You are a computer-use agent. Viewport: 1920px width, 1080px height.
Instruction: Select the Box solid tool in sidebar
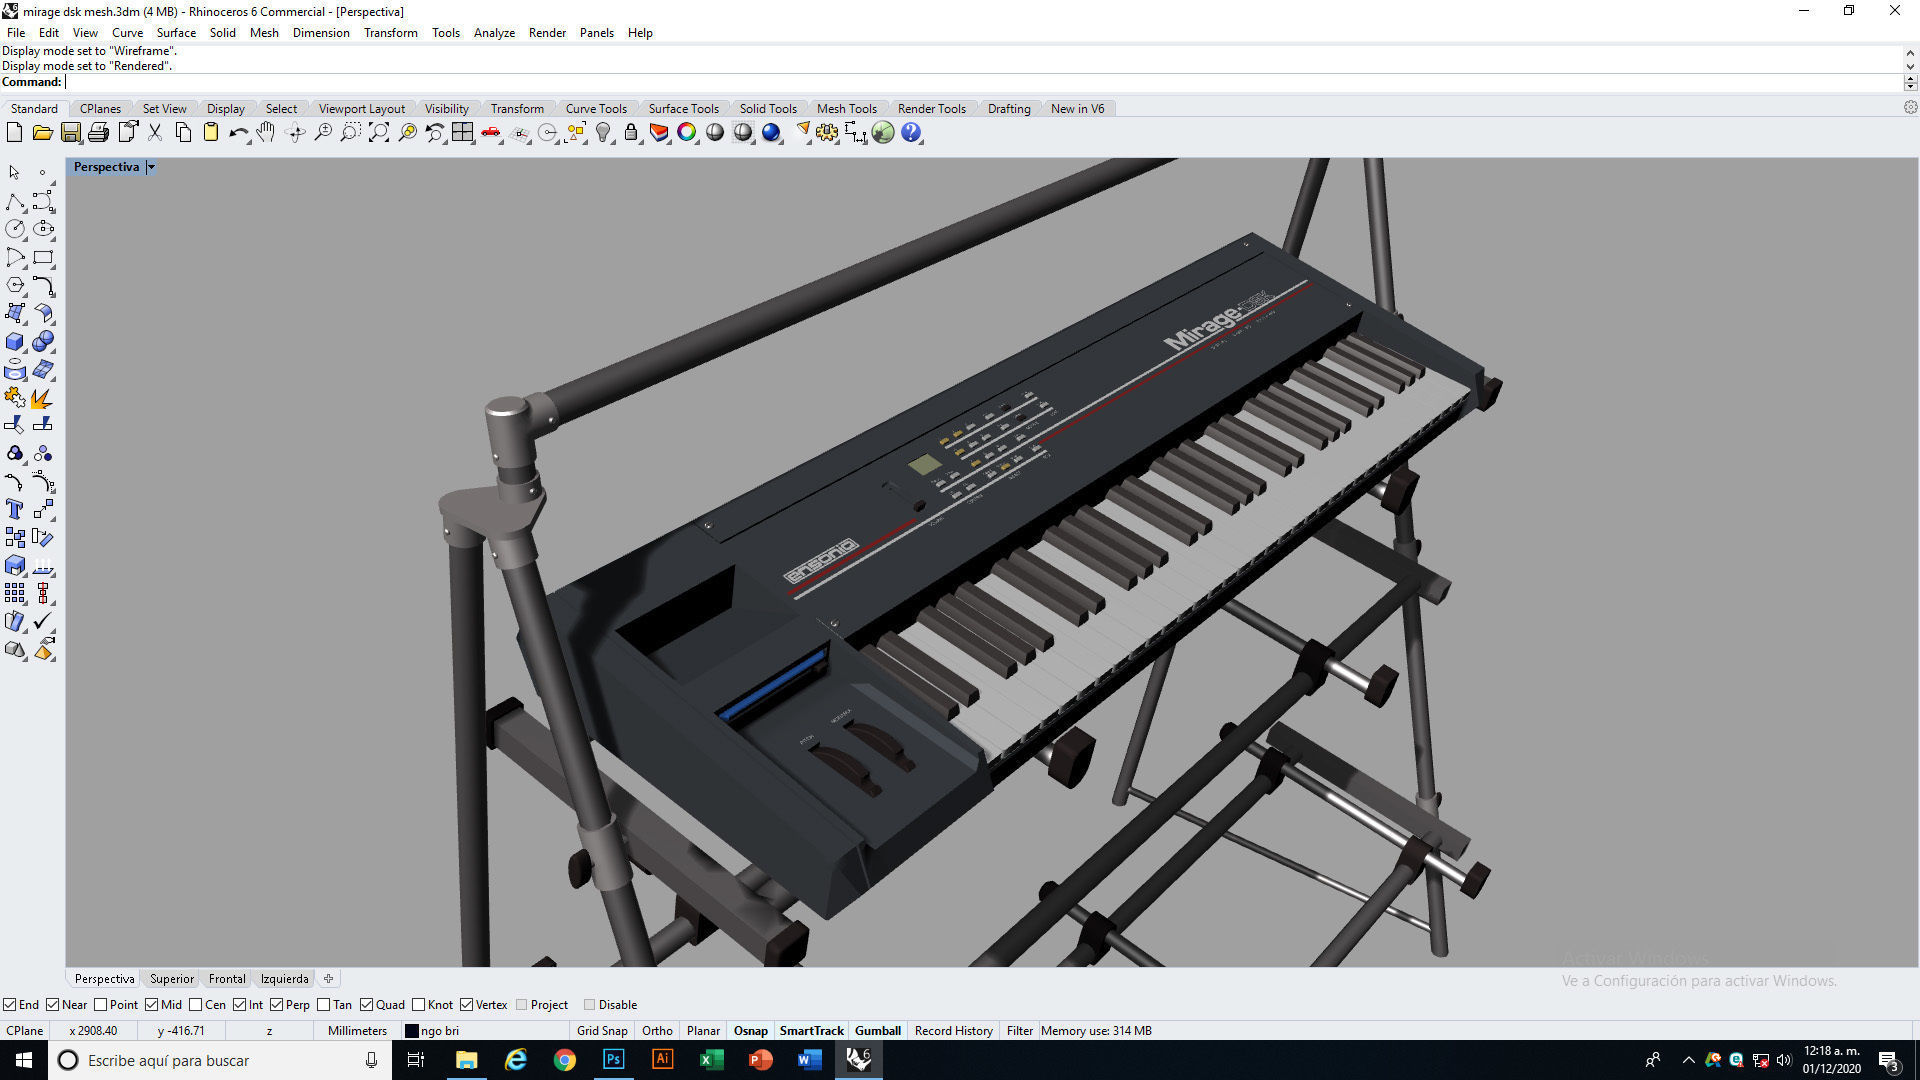(15, 341)
